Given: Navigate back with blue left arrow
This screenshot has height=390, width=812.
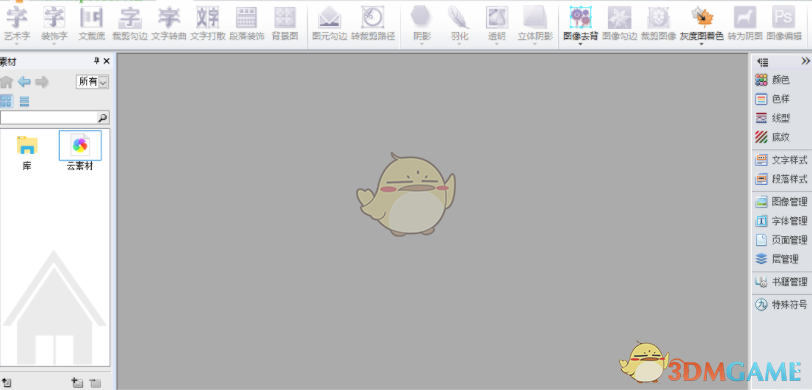Looking at the screenshot, I should point(24,82).
